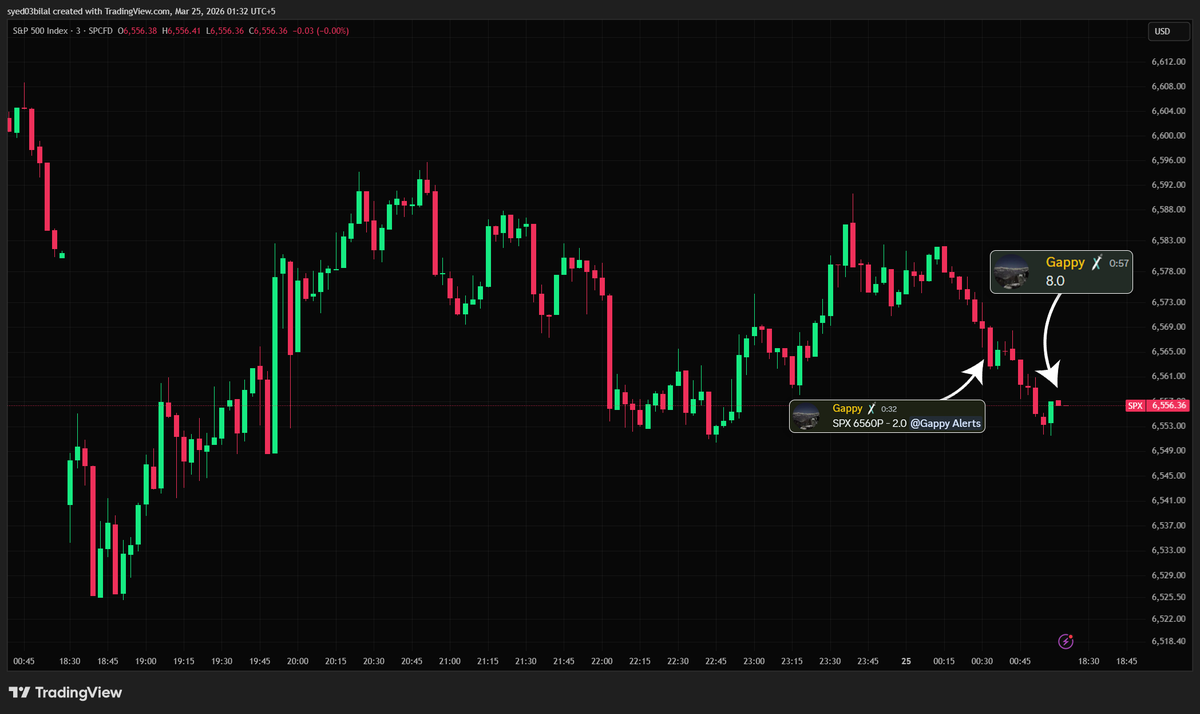
Task: Click the current price label 6,556.36
Action: tap(1168, 405)
